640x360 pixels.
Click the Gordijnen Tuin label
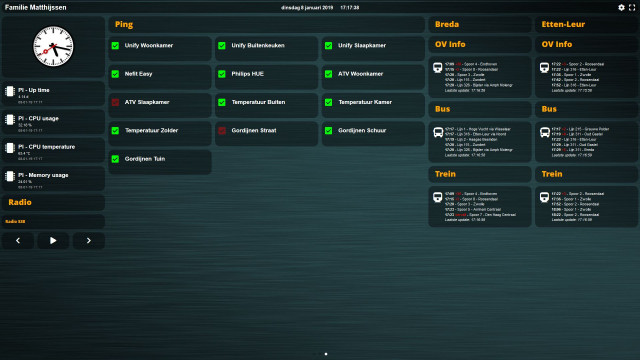coord(145,159)
